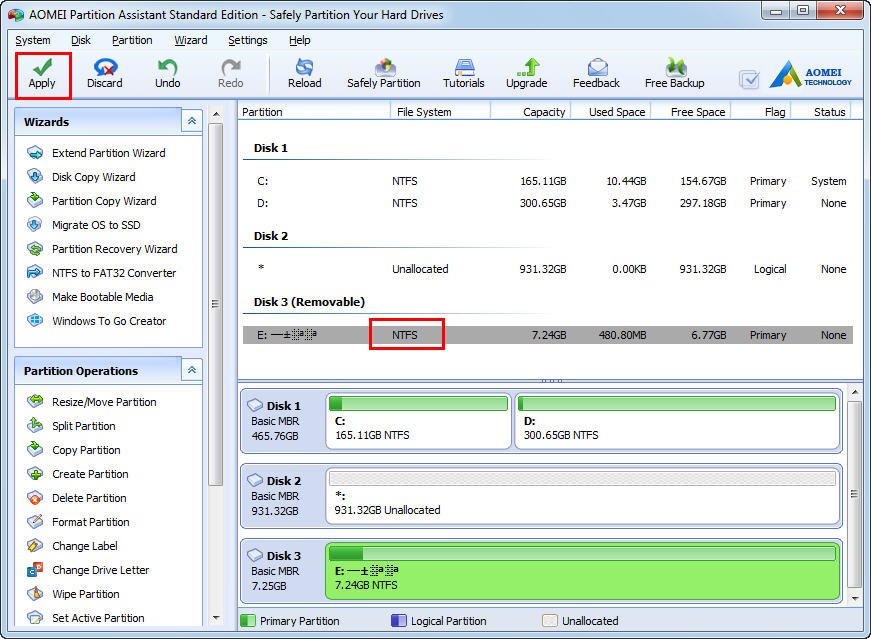Select Disk 2 Basic MBR header
Screen dimensions: 871x639
click(283, 495)
